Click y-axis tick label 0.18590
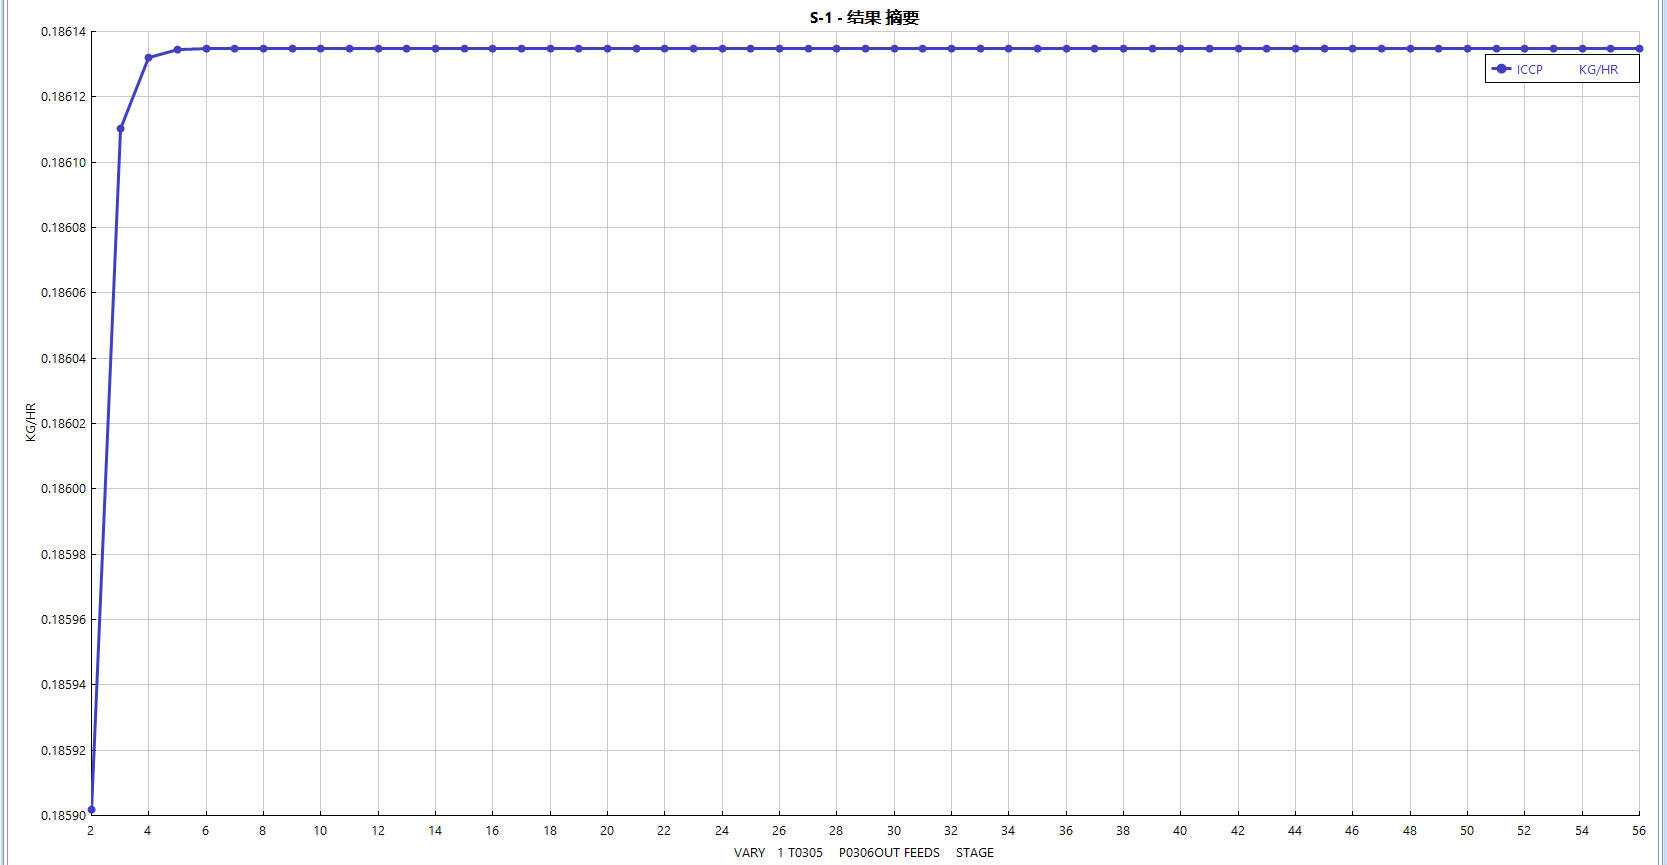Viewport: 1667px width, 865px height. point(63,816)
